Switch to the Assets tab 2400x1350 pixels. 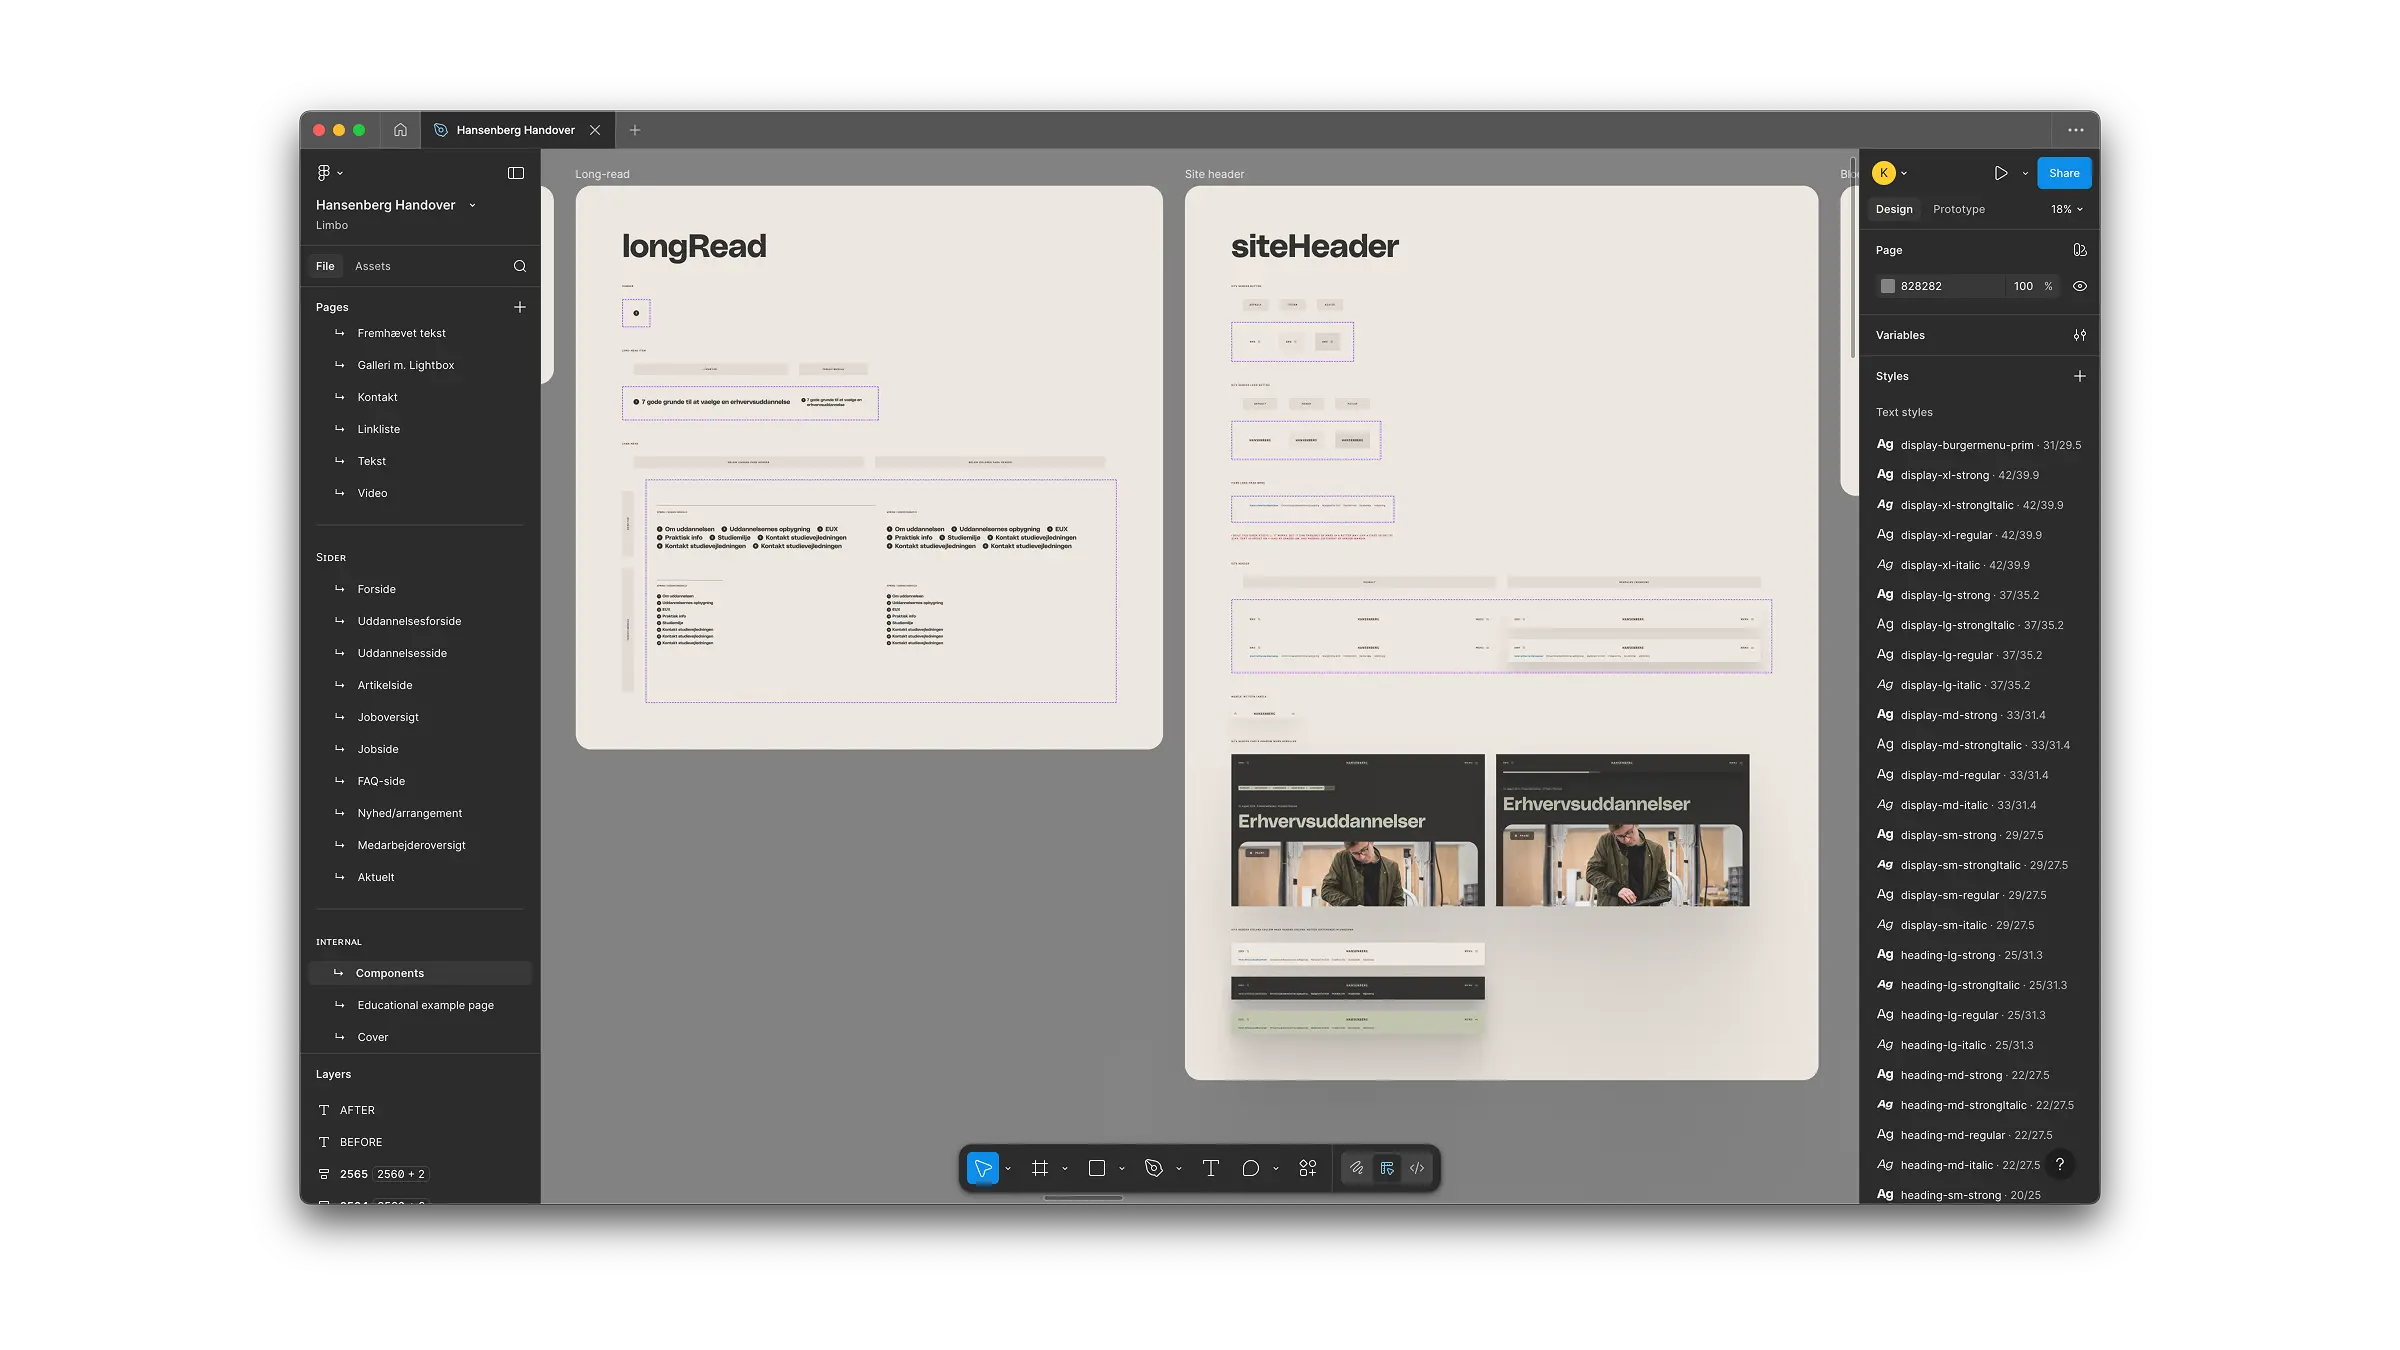(372, 266)
